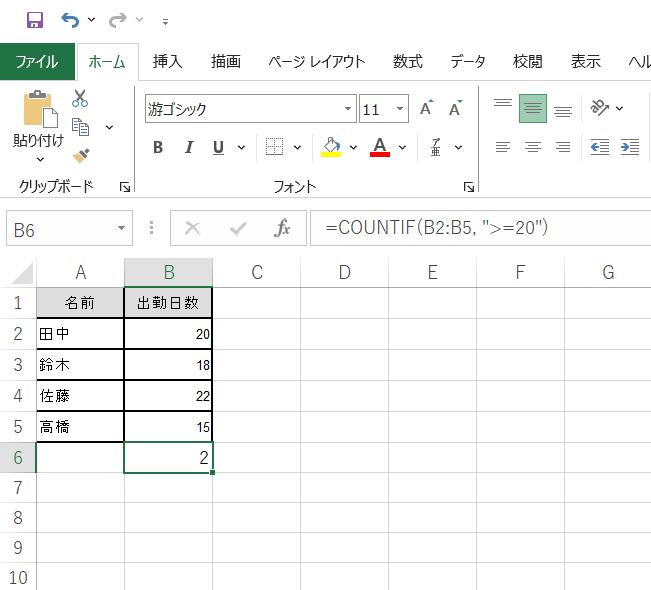The height and width of the screenshot is (590, 651).
Task: Click the Cut scissors icon
Action: pos(80,99)
